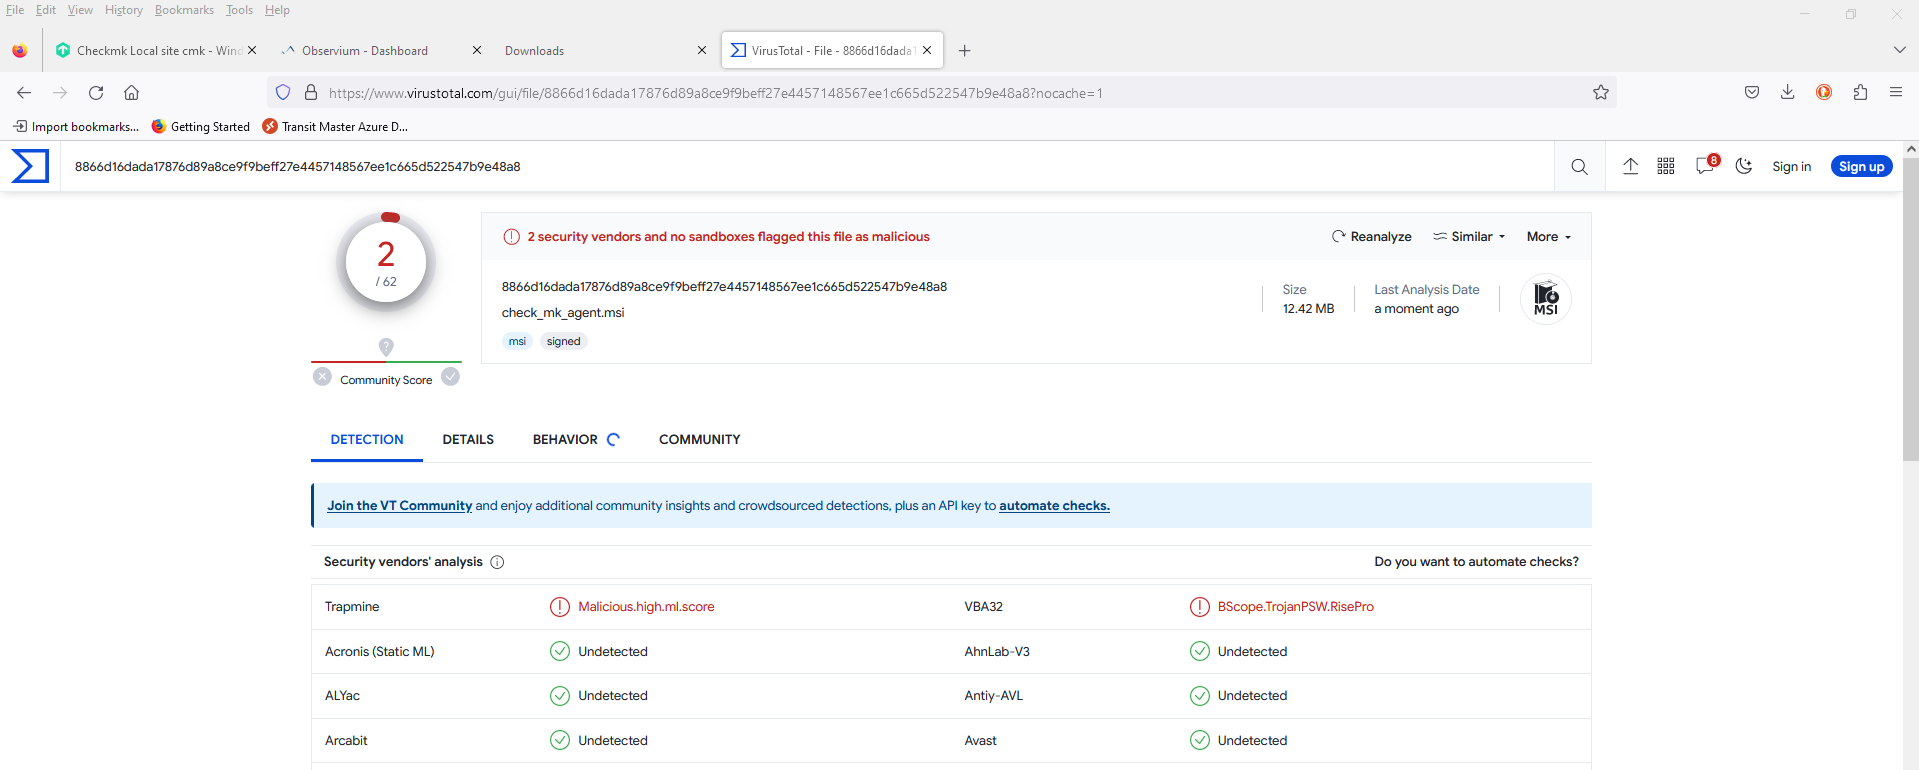Click the Save to Pocket icon
The image size is (1919, 770).
click(x=1752, y=92)
